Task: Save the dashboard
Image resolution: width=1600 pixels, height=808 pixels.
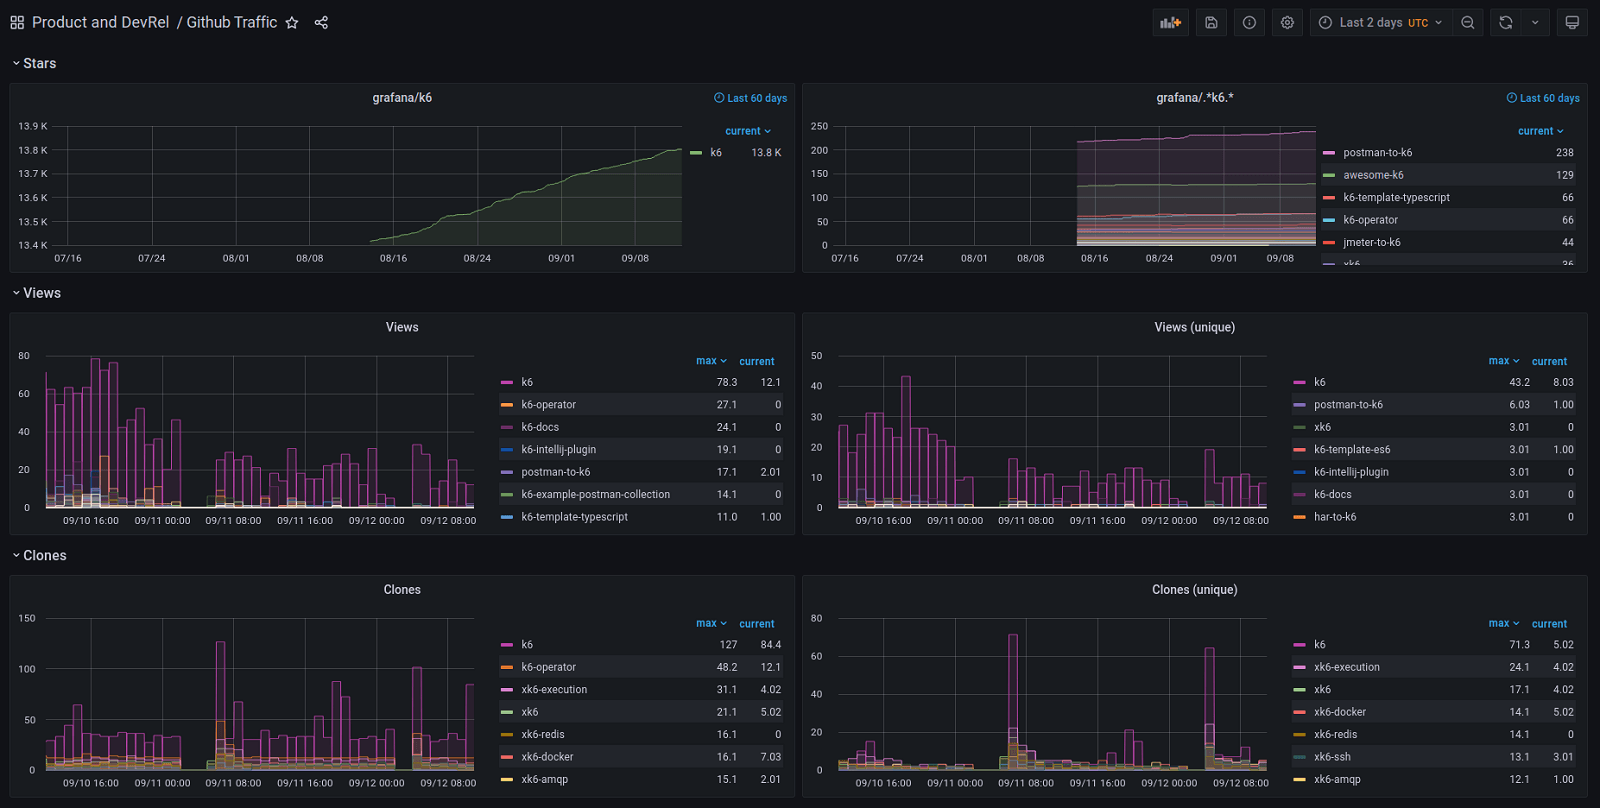Action: (x=1211, y=22)
